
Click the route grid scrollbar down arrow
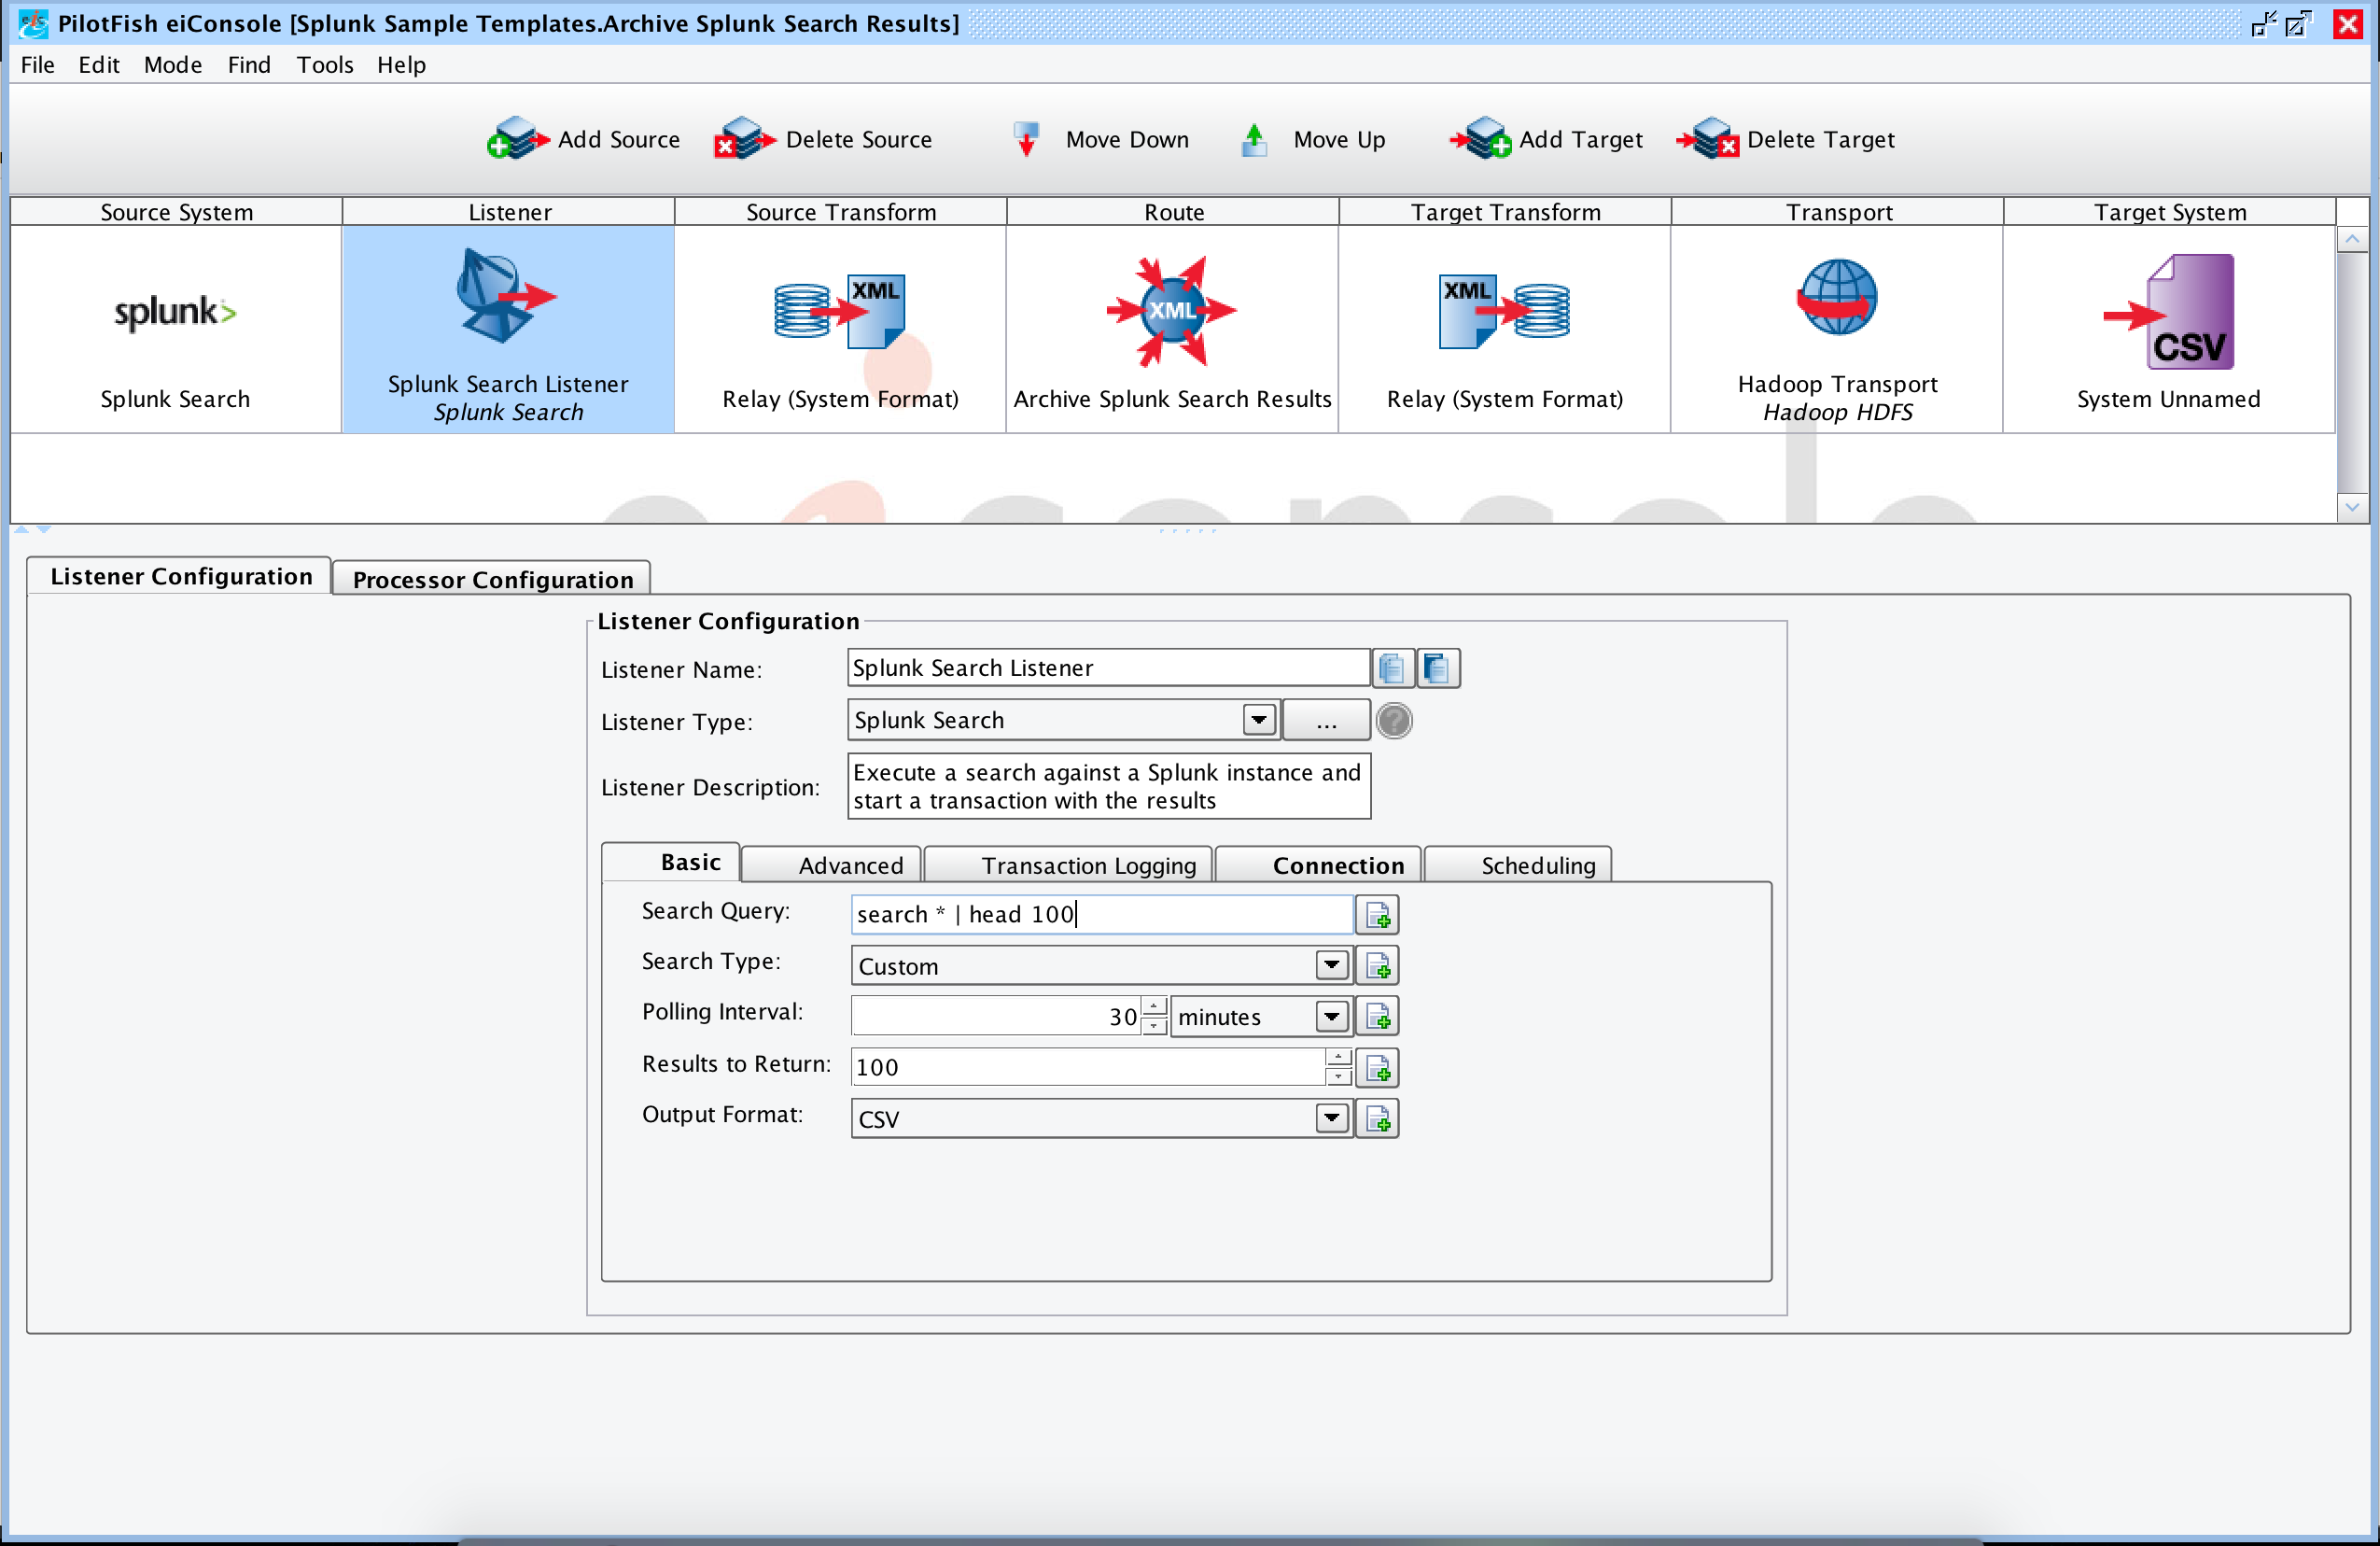click(2351, 507)
